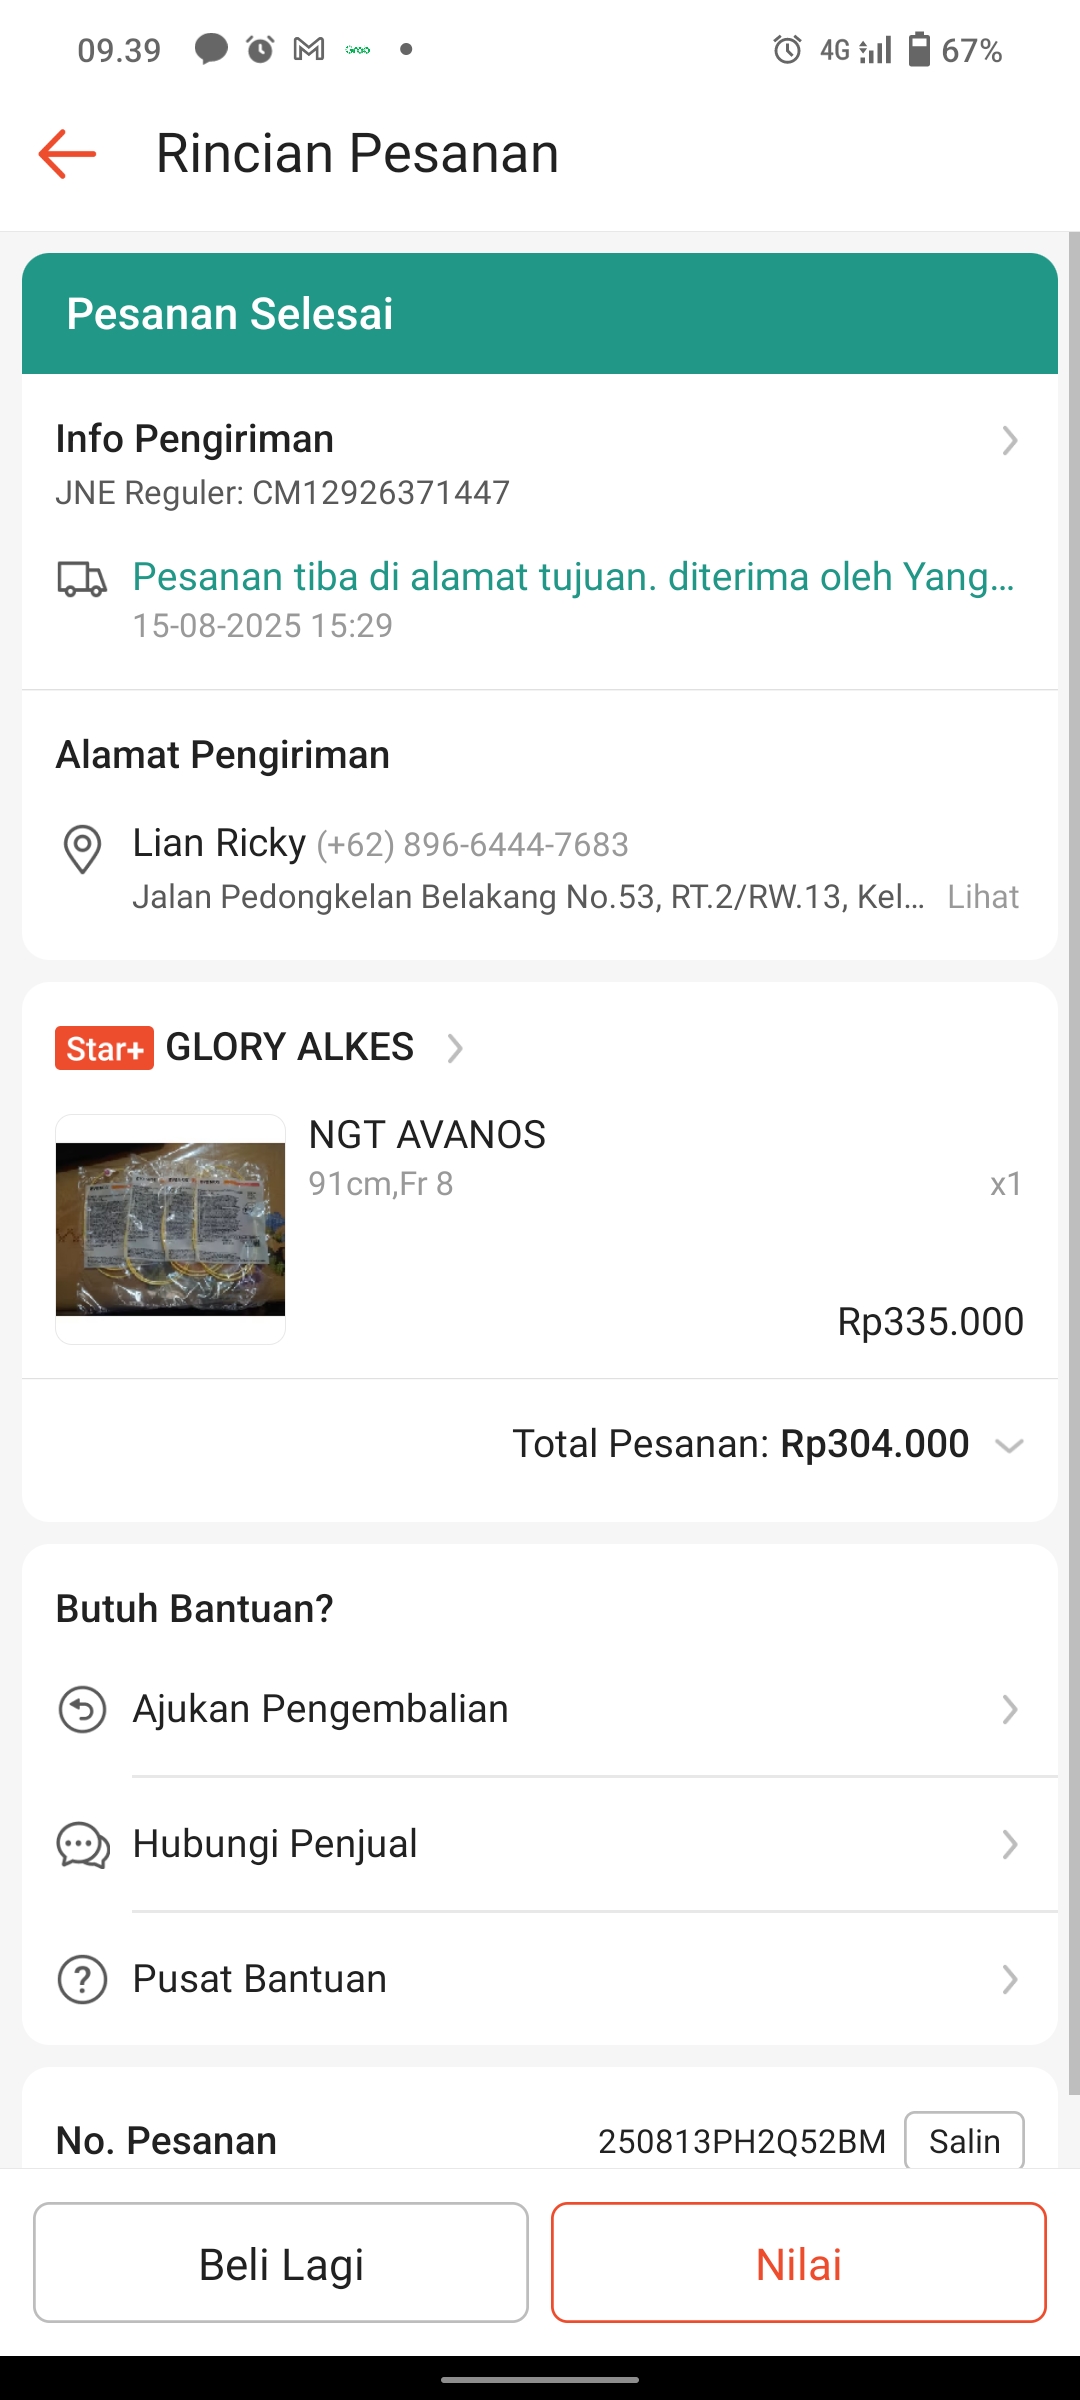Copy order number with Salin button

coord(963,2141)
